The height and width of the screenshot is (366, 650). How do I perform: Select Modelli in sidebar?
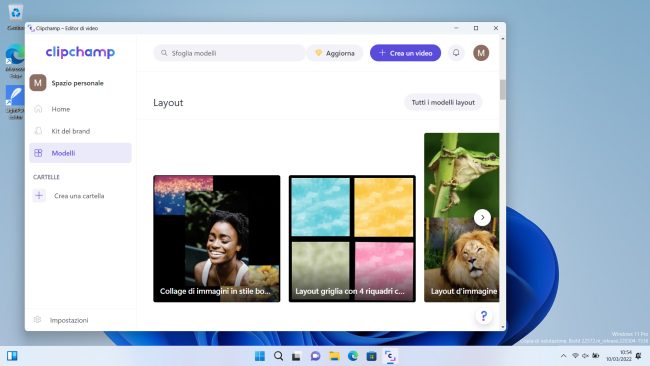pos(80,153)
